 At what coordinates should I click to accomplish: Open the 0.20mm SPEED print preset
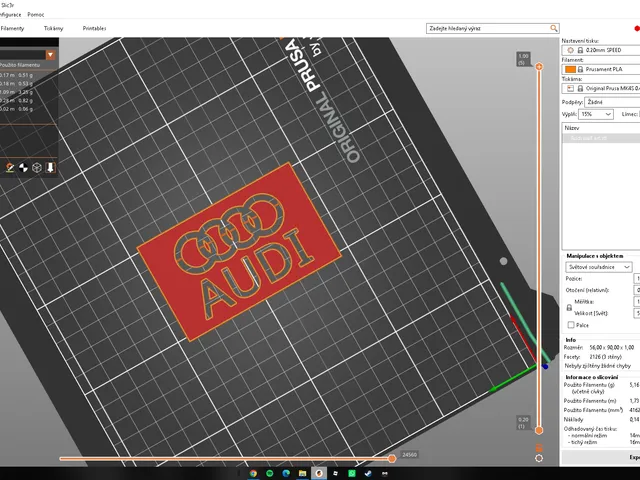[601, 50]
